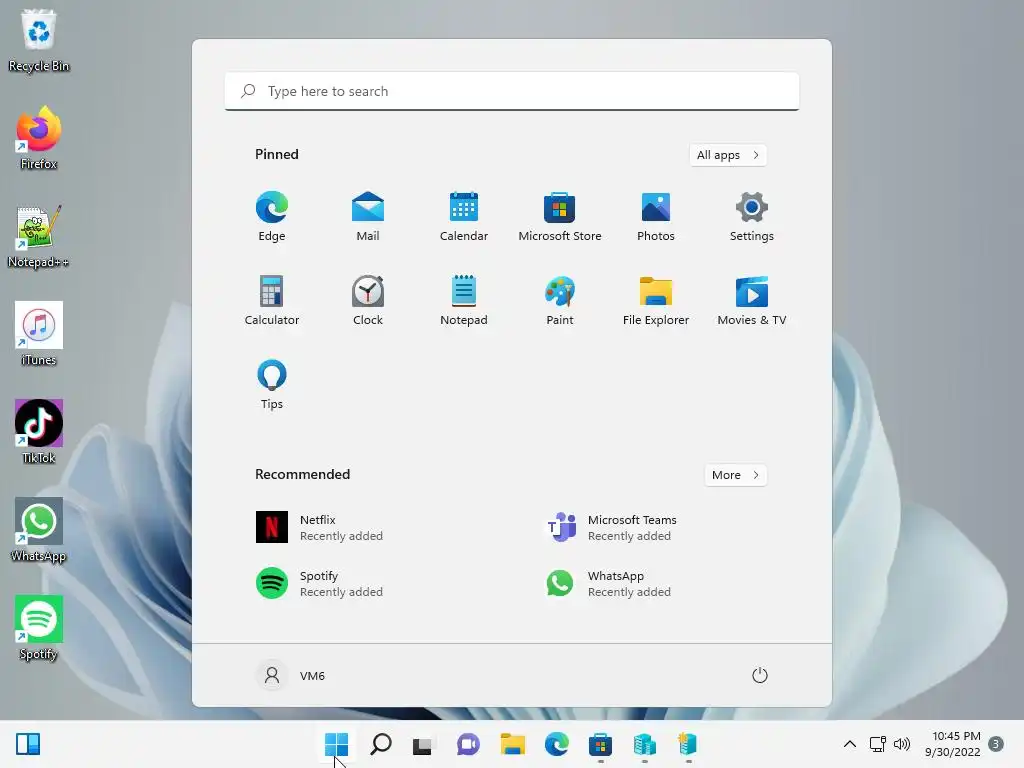
Task: Select the WhatsApp desktop shortcut
Action: click(39, 530)
